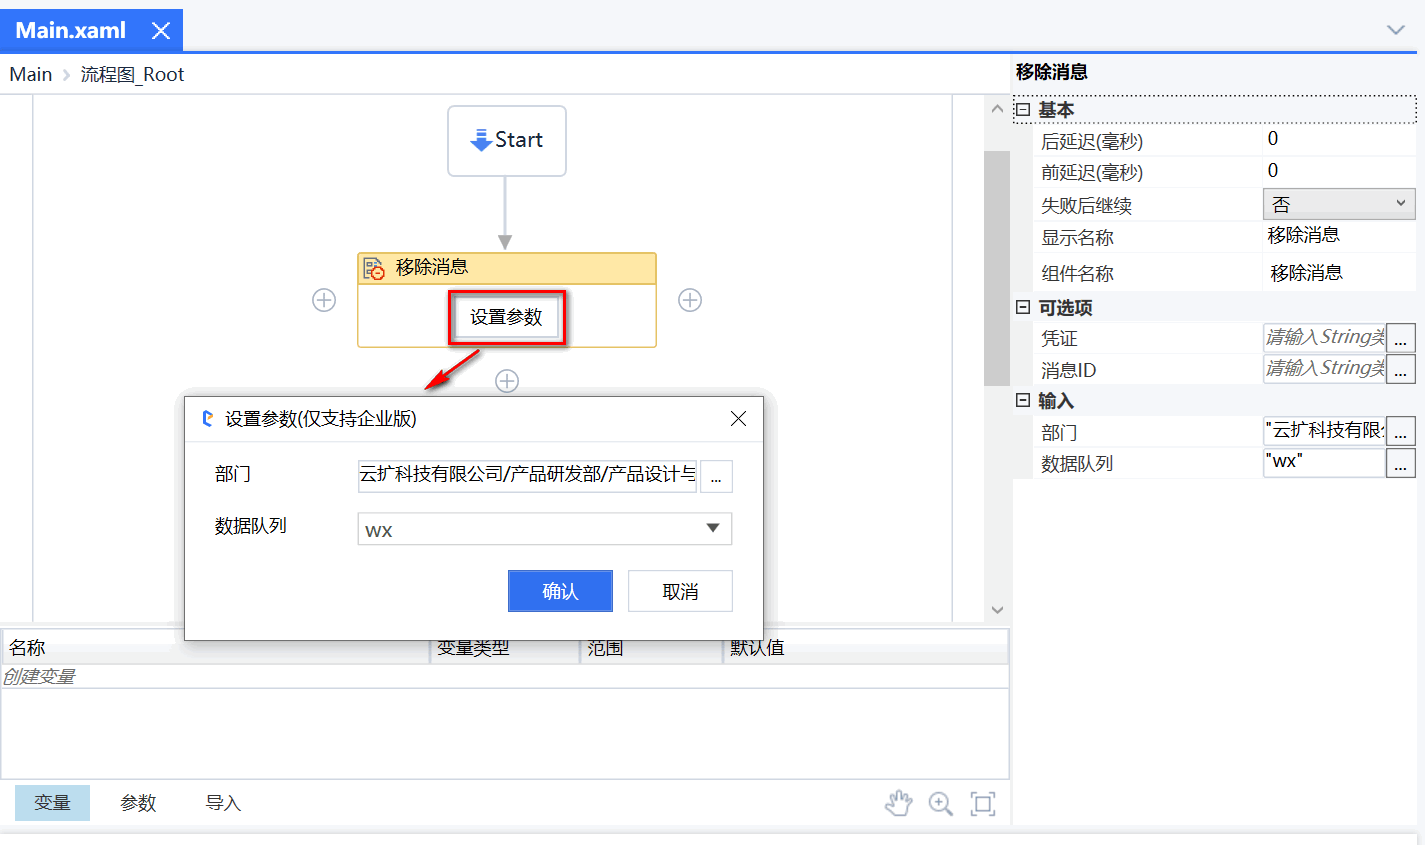Click the 名称 column header

[x=215, y=648]
